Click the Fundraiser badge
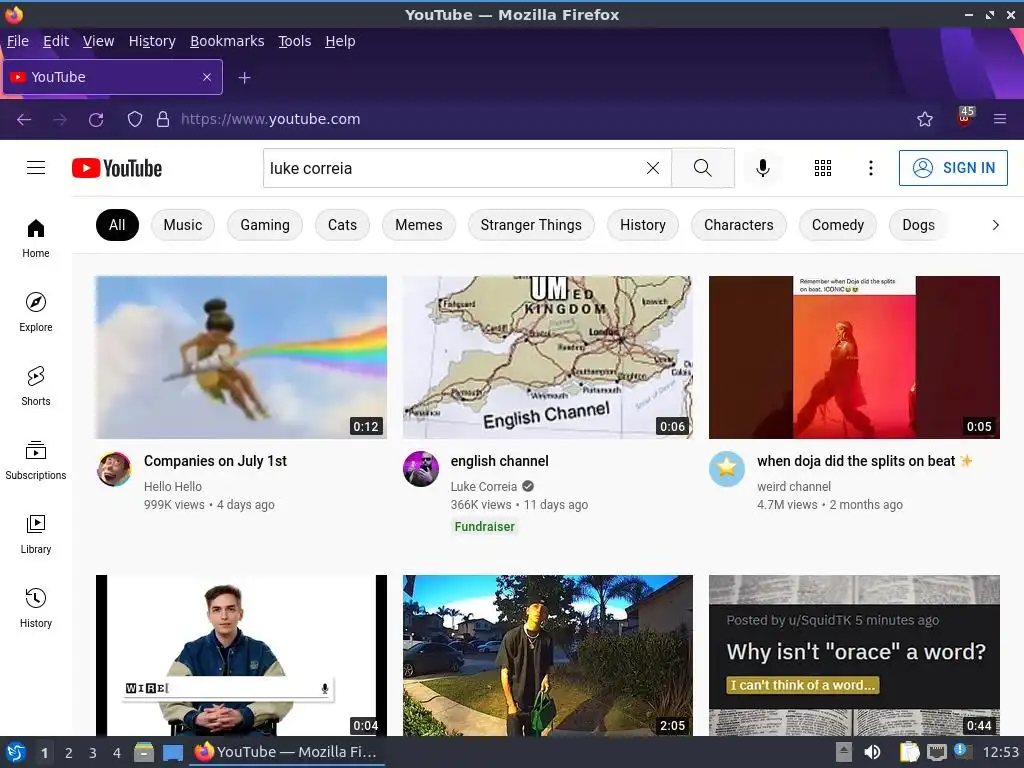Image resolution: width=1024 pixels, height=768 pixels. click(x=485, y=526)
